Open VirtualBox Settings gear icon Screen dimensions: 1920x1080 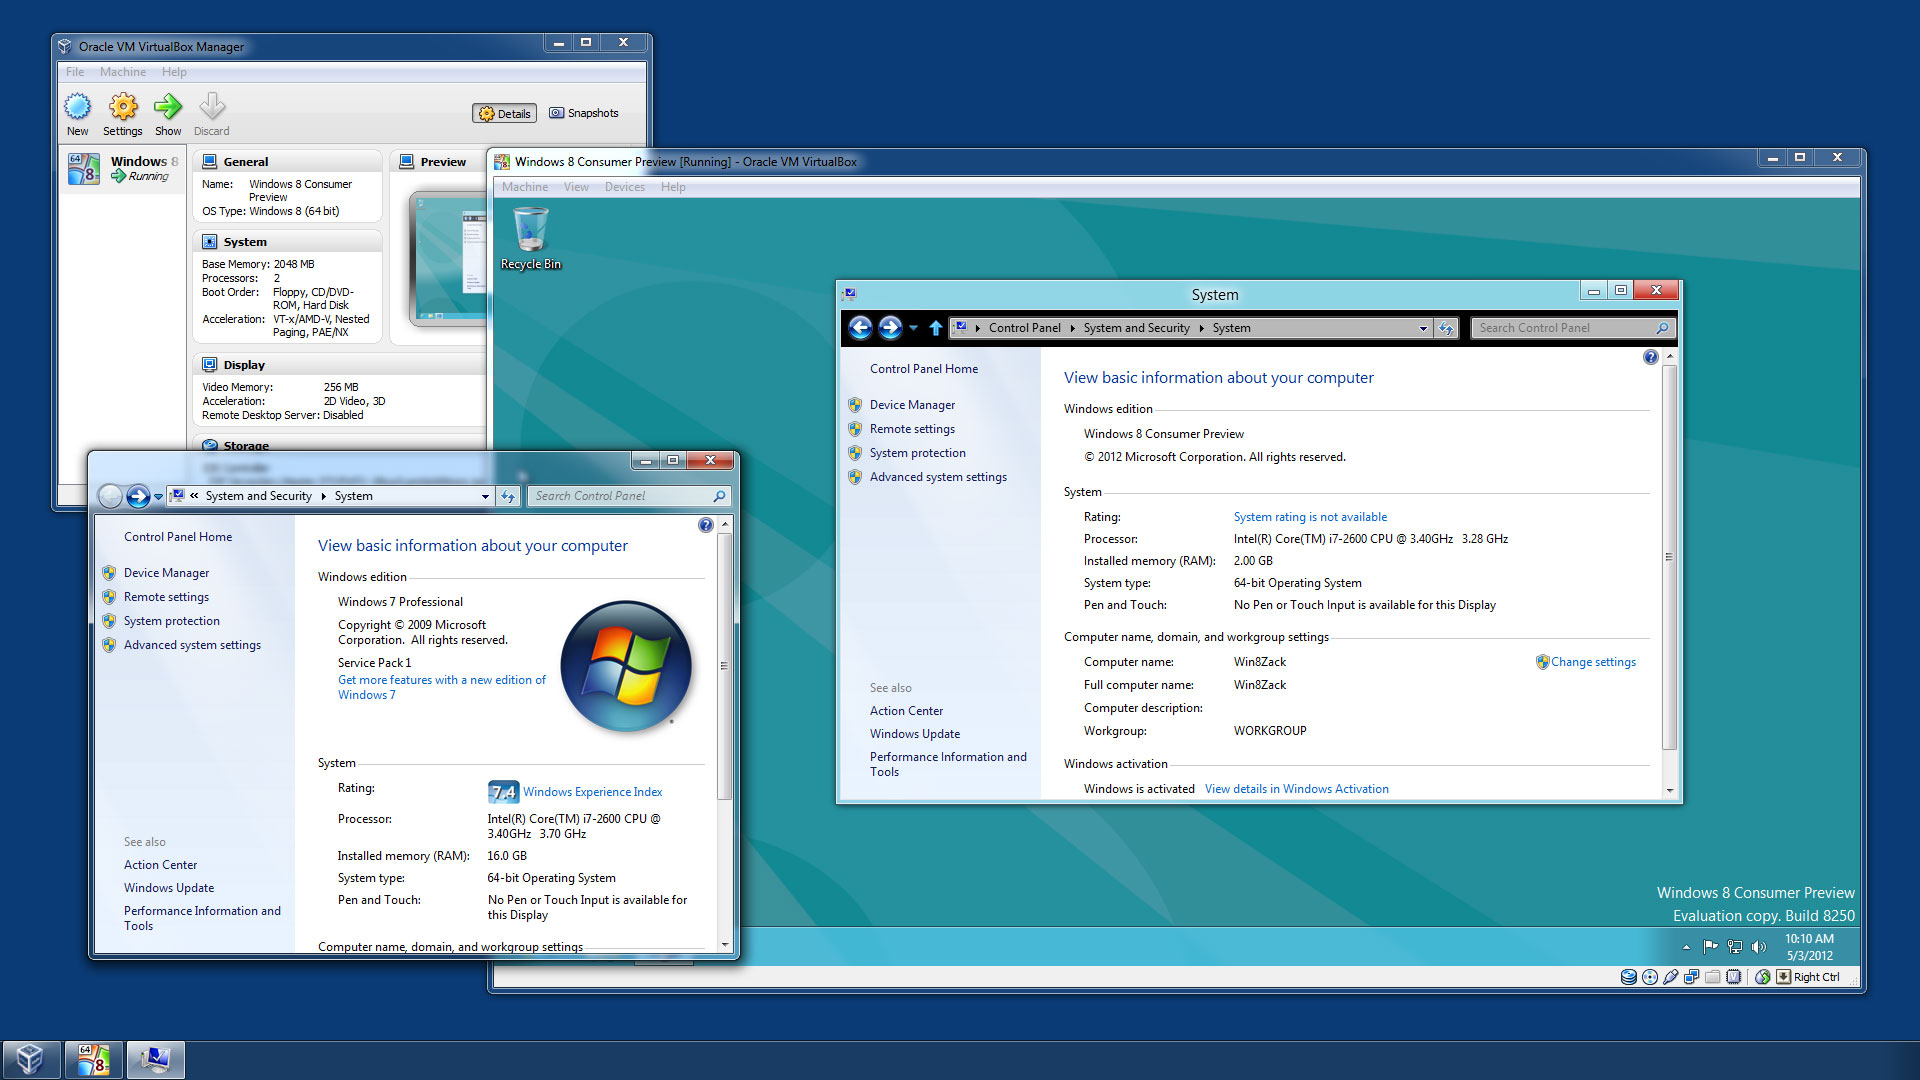click(x=123, y=107)
